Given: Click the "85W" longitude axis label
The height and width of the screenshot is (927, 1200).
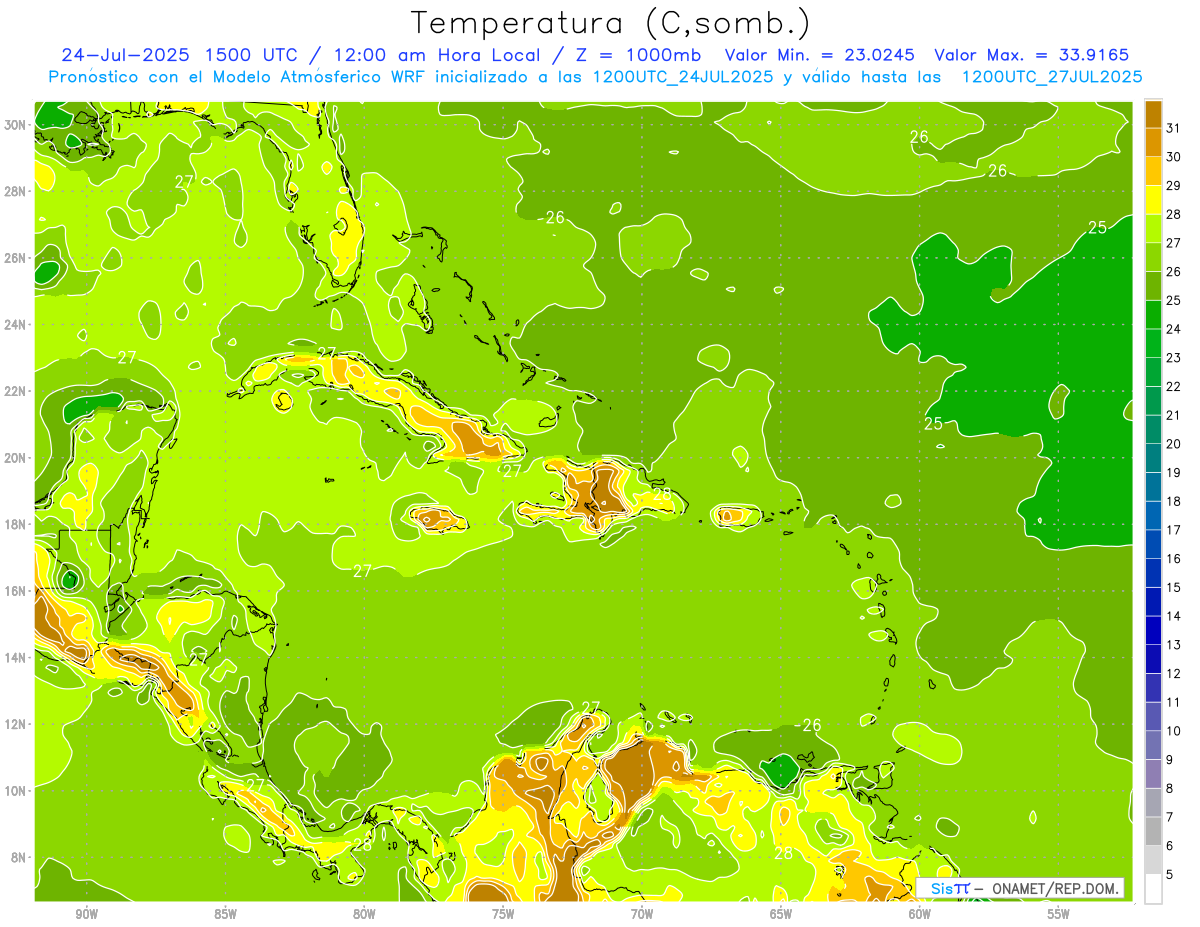Looking at the screenshot, I should pyautogui.click(x=226, y=914).
